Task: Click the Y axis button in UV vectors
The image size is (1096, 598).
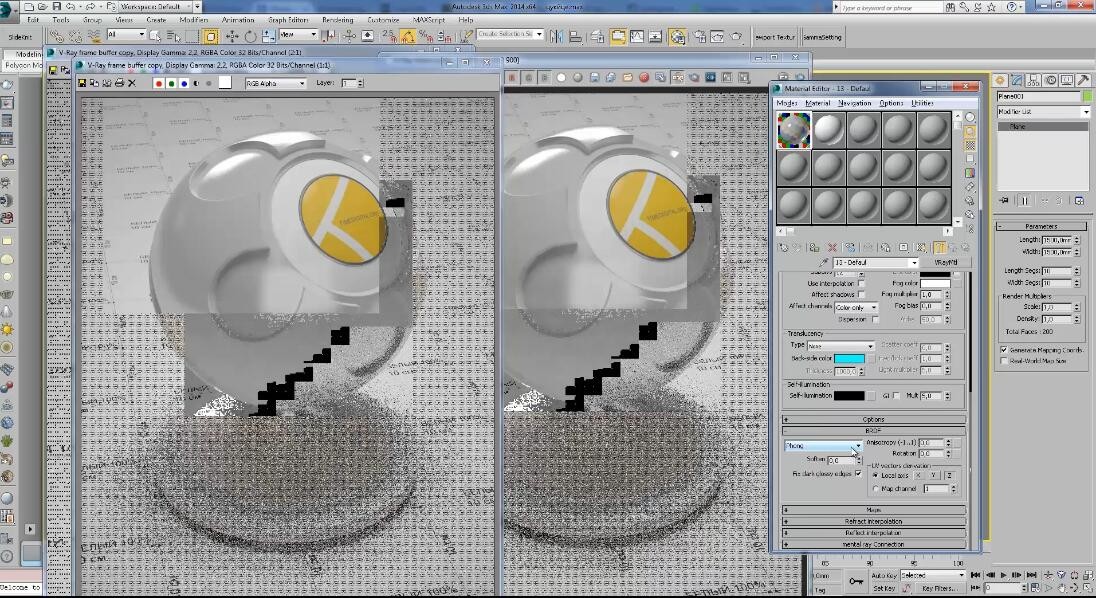Action: click(934, 476)
